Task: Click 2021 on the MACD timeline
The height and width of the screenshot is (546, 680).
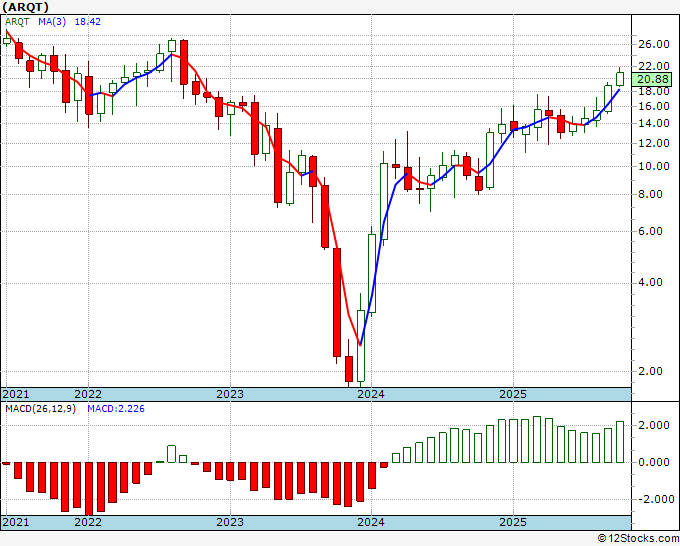Action: click(x=16, y=522)
